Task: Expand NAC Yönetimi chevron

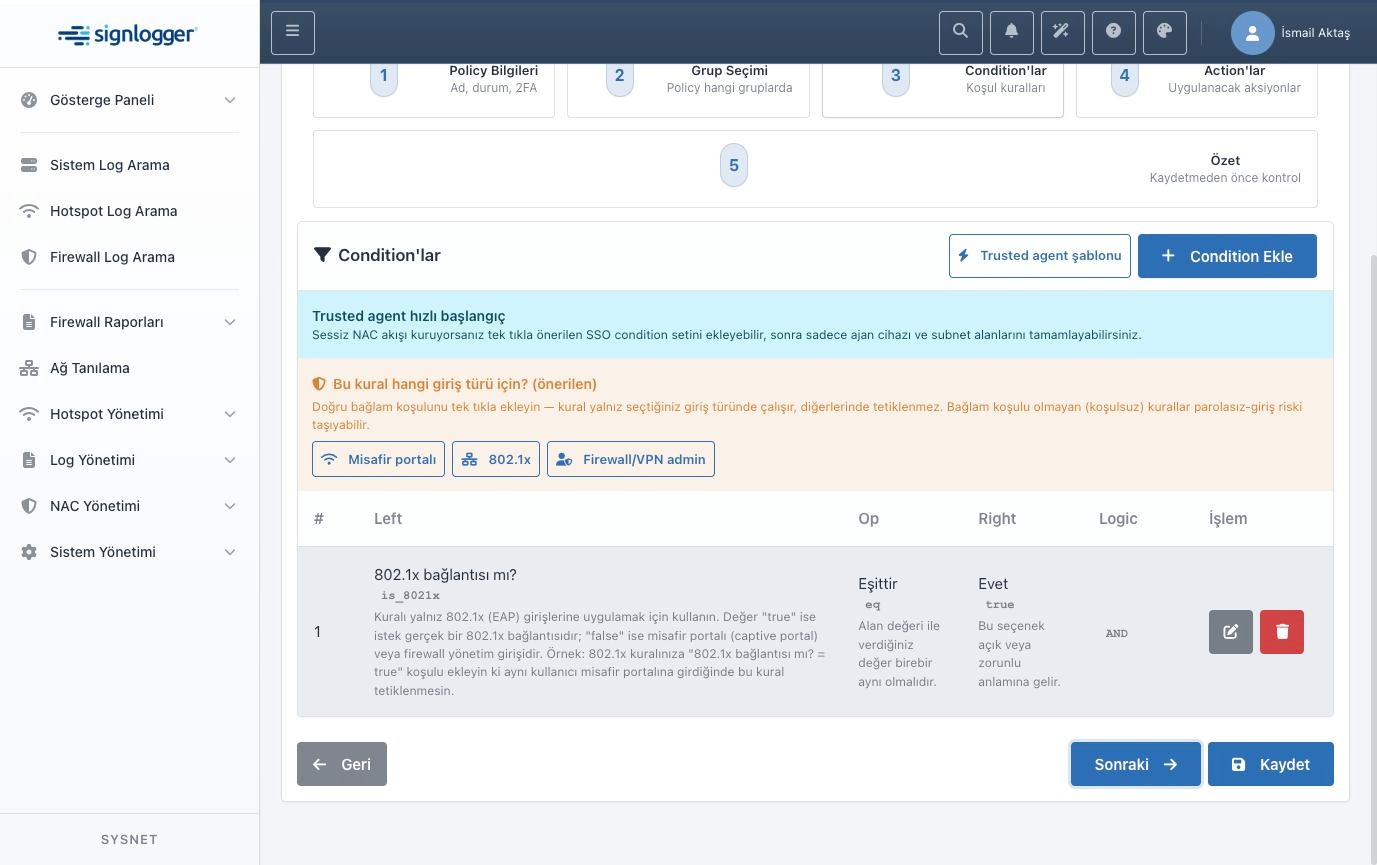Action: tap(230, 506)
